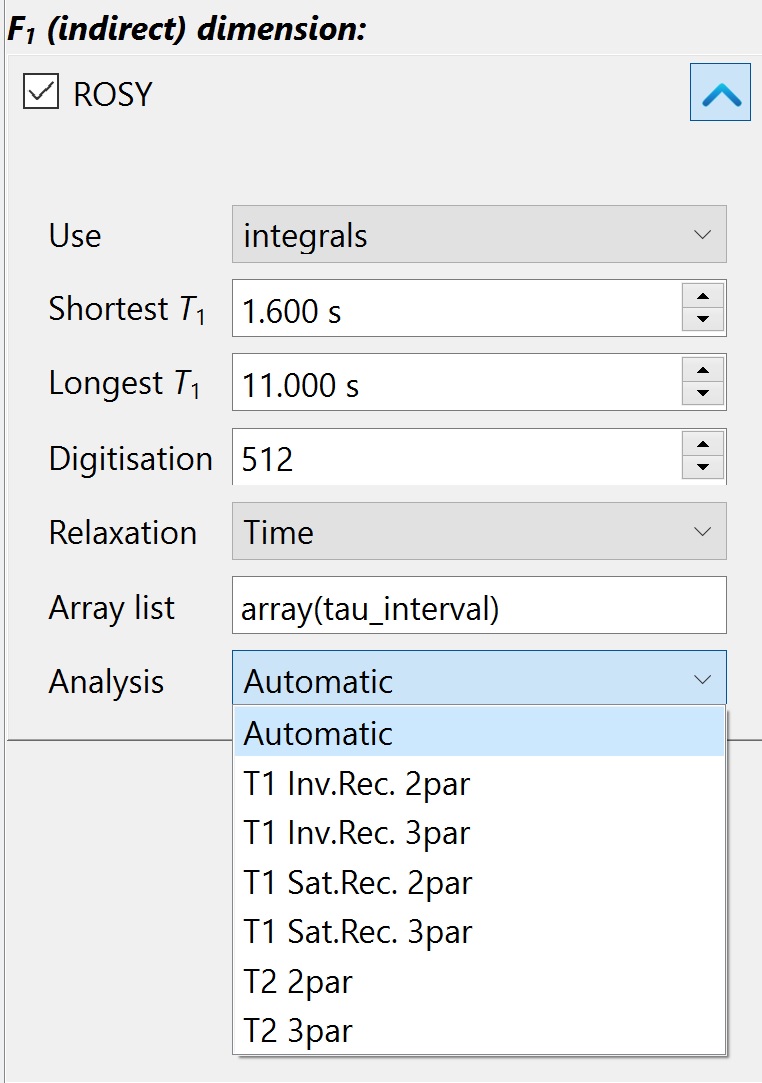
Task: Pick T2 2par from the list
Action: pos(479,982)
